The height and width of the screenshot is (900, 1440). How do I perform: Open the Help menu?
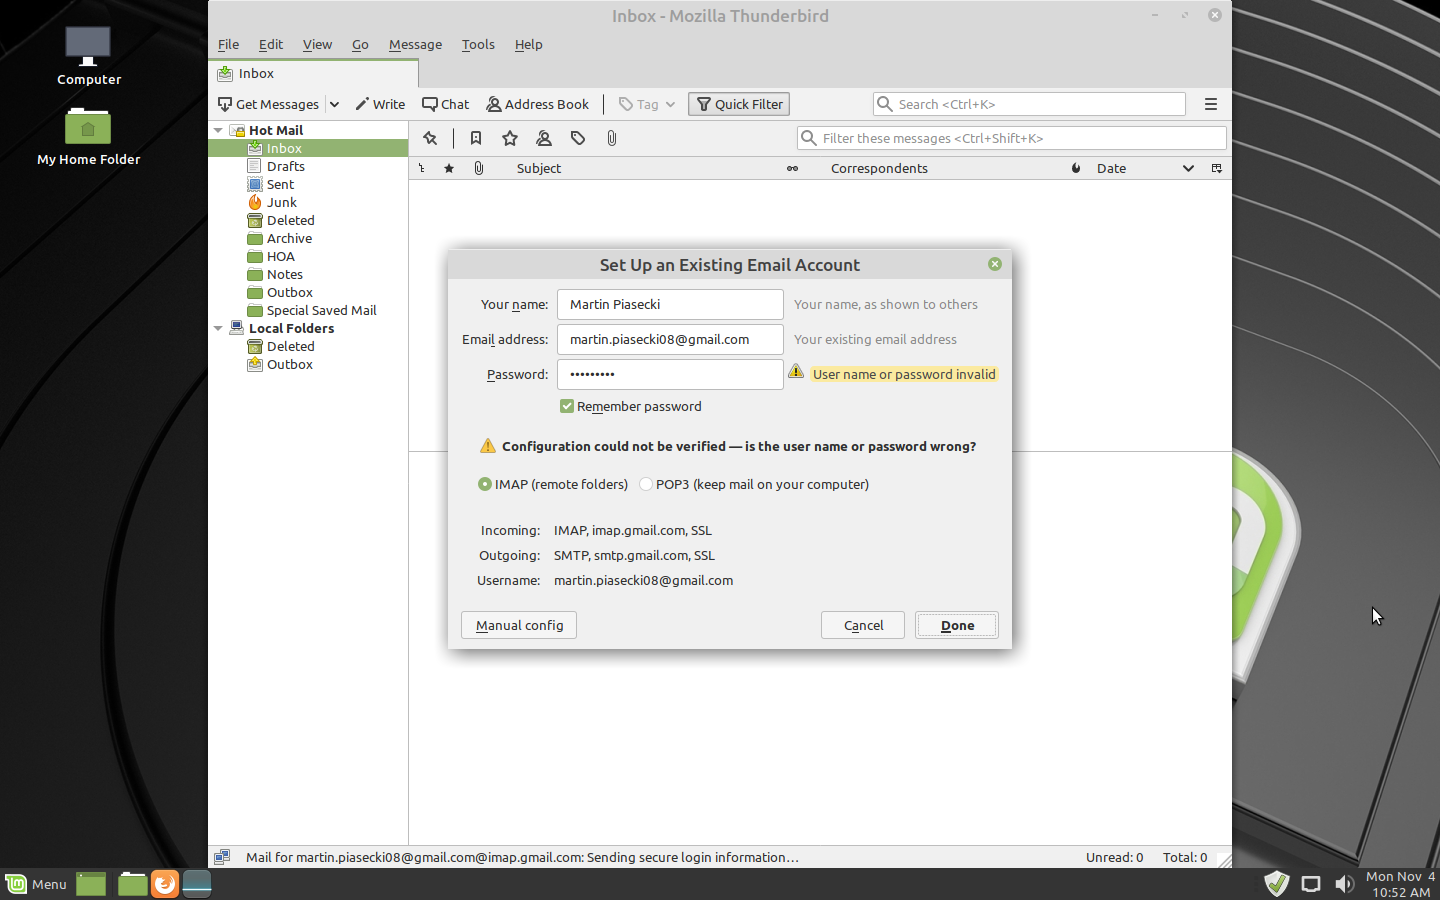pyautogui.click(x=528, y=44)
